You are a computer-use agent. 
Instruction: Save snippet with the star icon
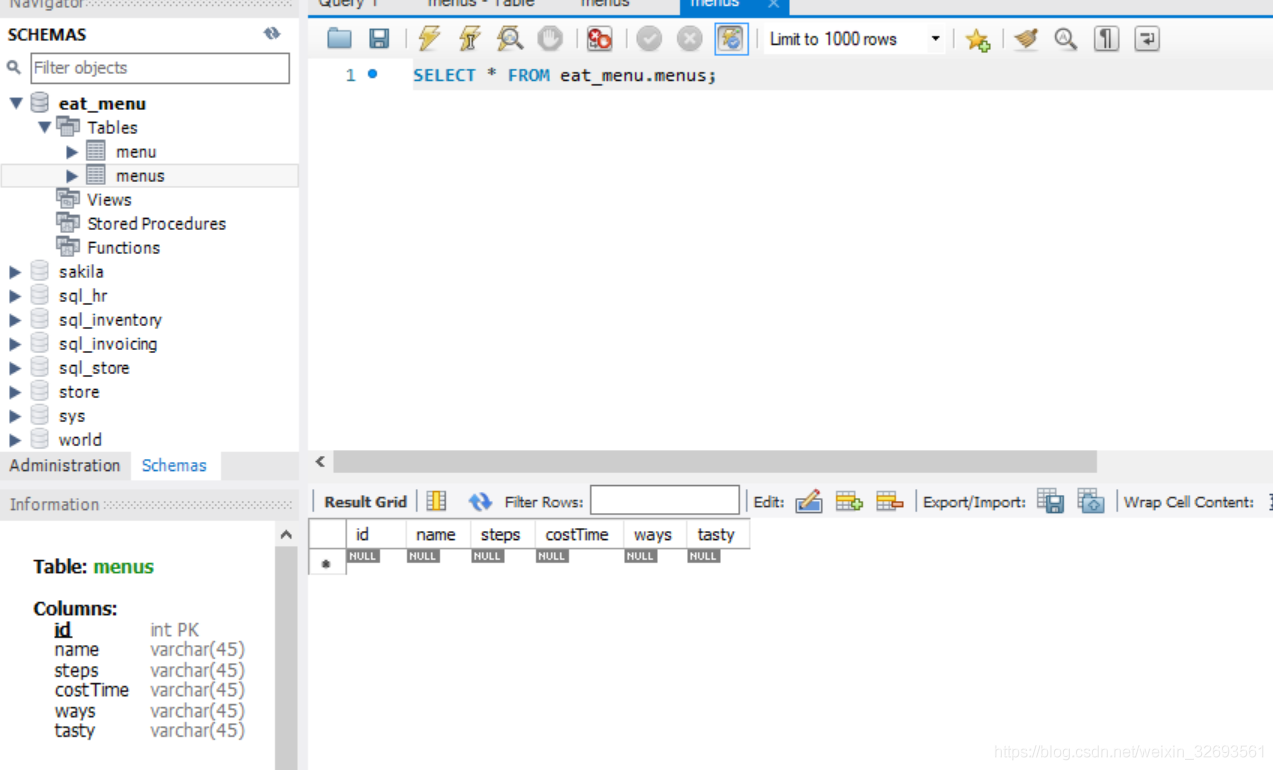tap(977, 40)
